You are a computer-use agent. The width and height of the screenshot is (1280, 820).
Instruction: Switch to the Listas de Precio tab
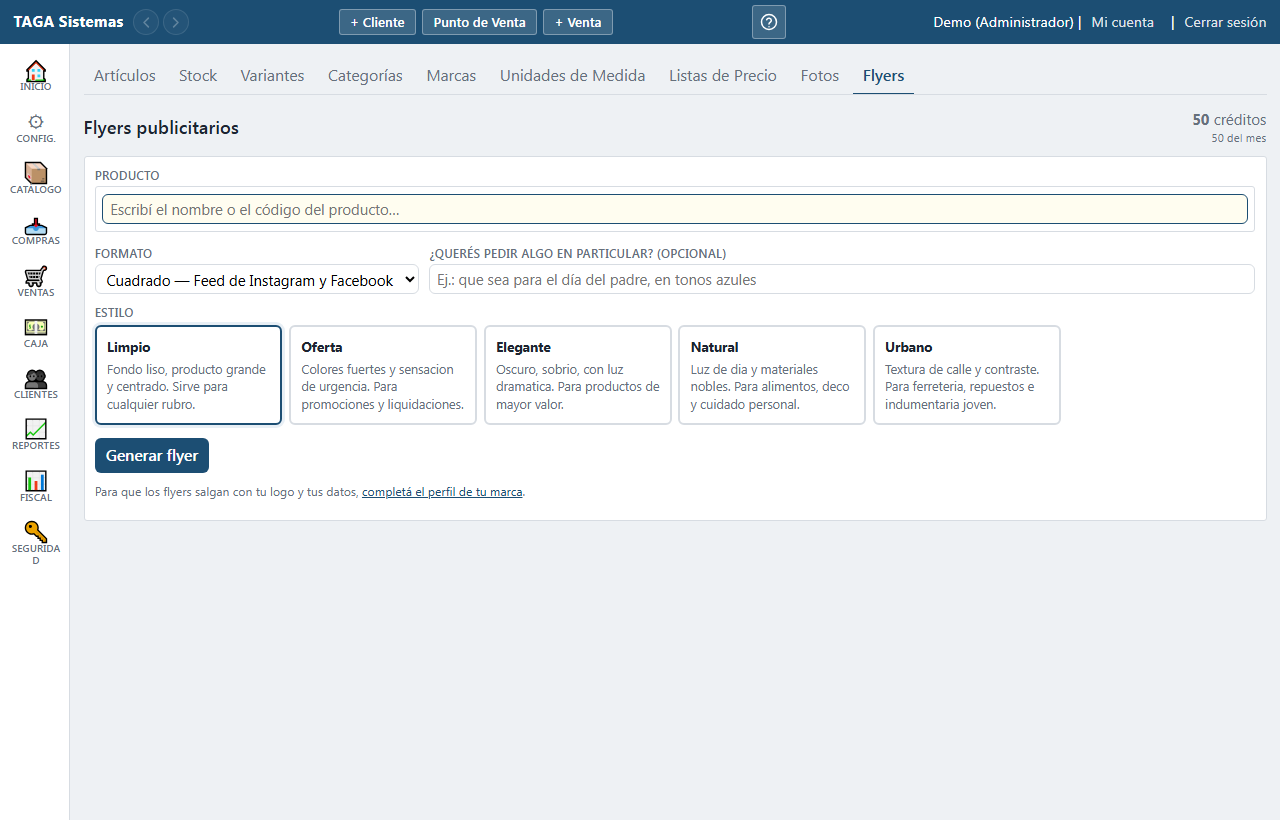pos(723,76)
